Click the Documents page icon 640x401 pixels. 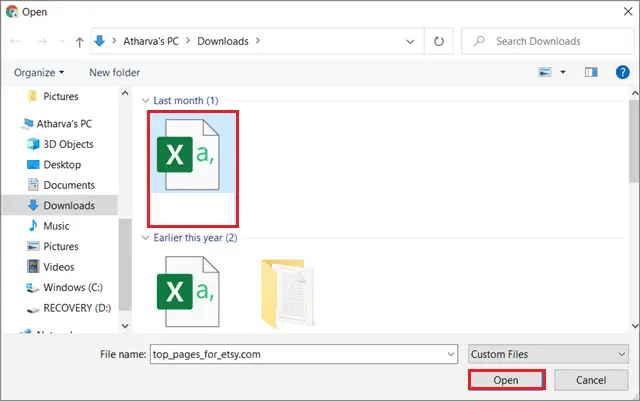33,185
